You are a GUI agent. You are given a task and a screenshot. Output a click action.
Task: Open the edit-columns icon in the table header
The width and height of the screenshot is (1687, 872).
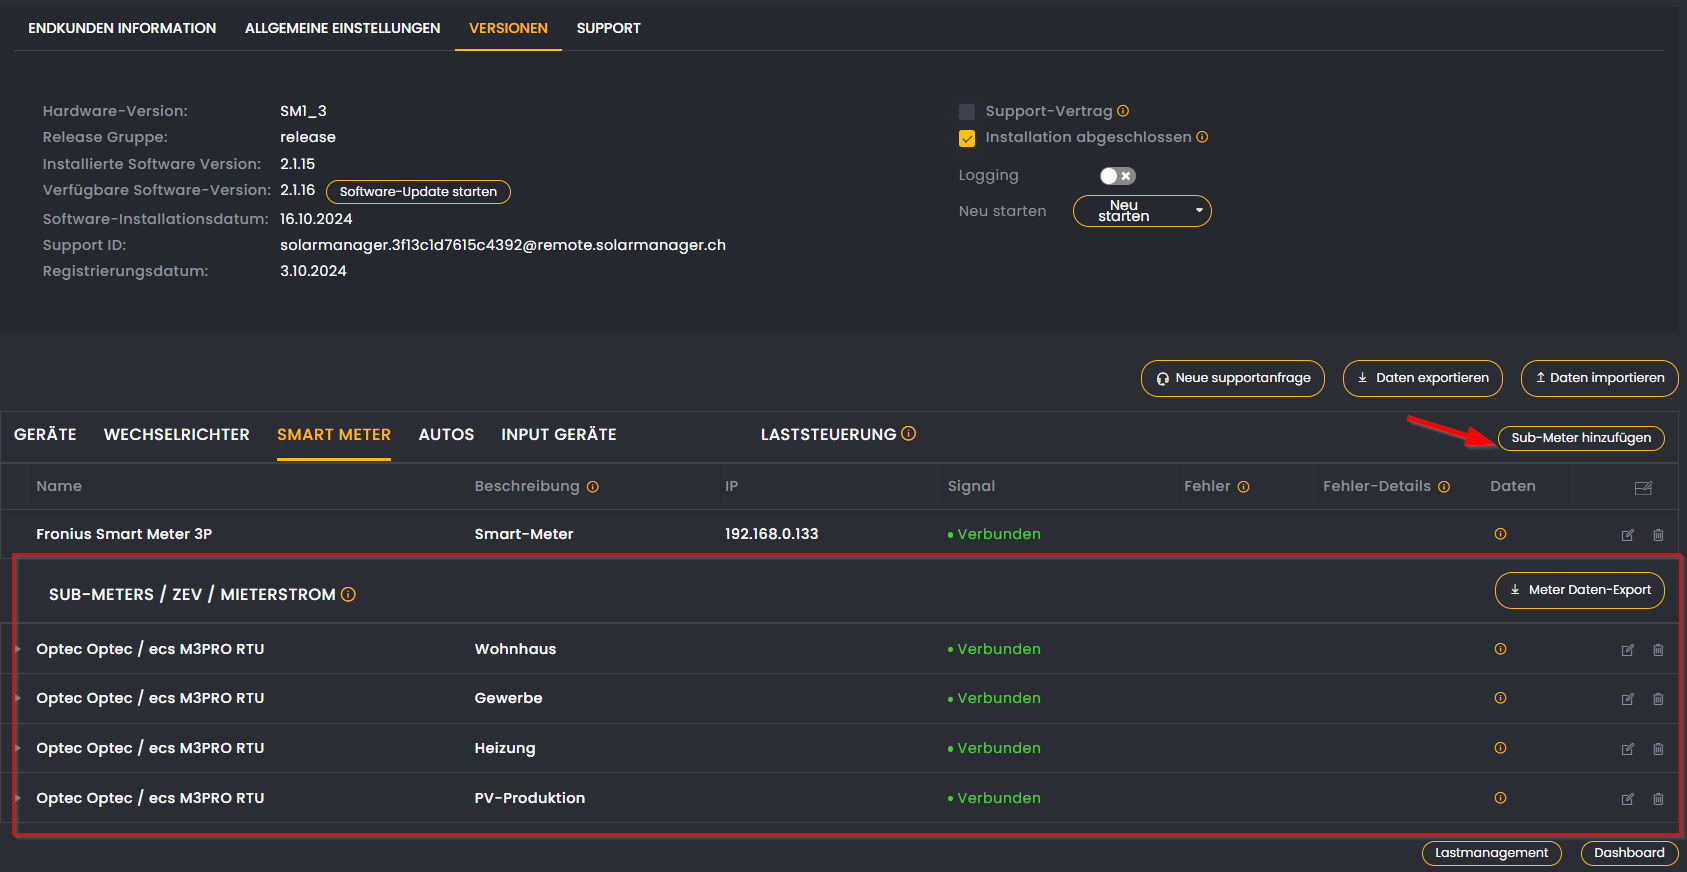(1643, 488)
